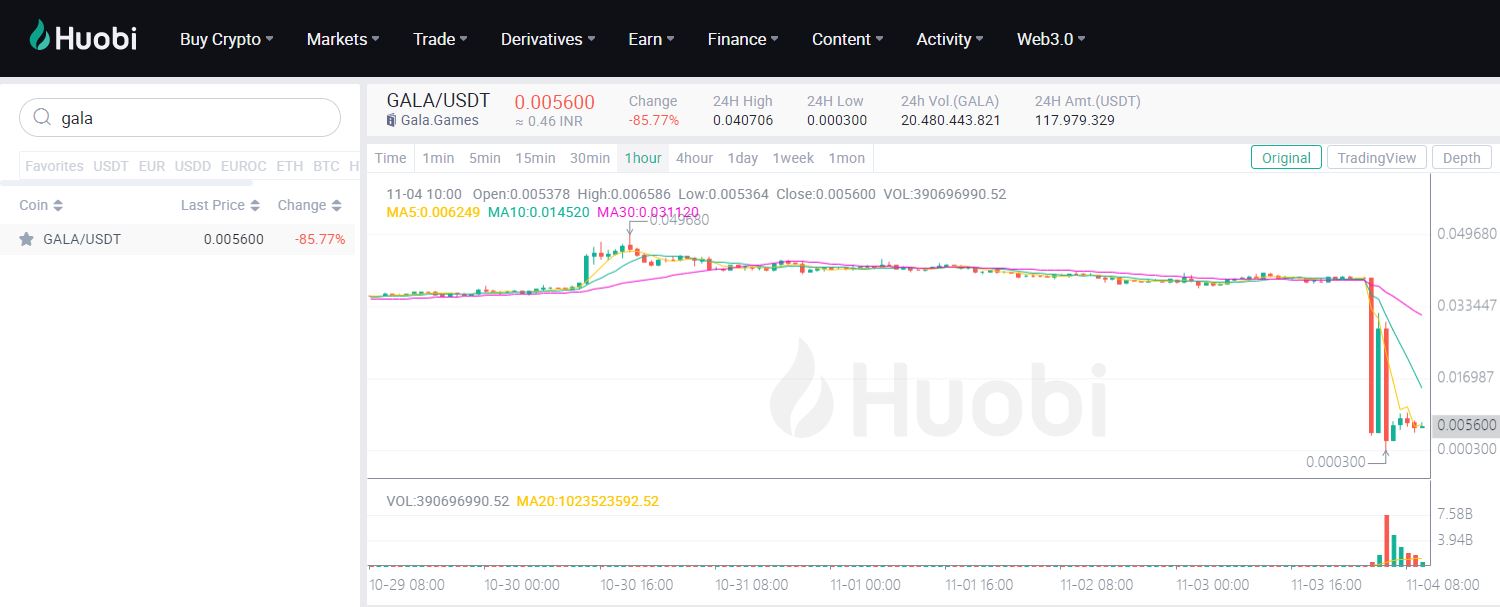Viewport: 1500px width, 607px height.
Task: Open the GALA/USDT pair row
Action: pyautogui.click(x=177, y=239)
